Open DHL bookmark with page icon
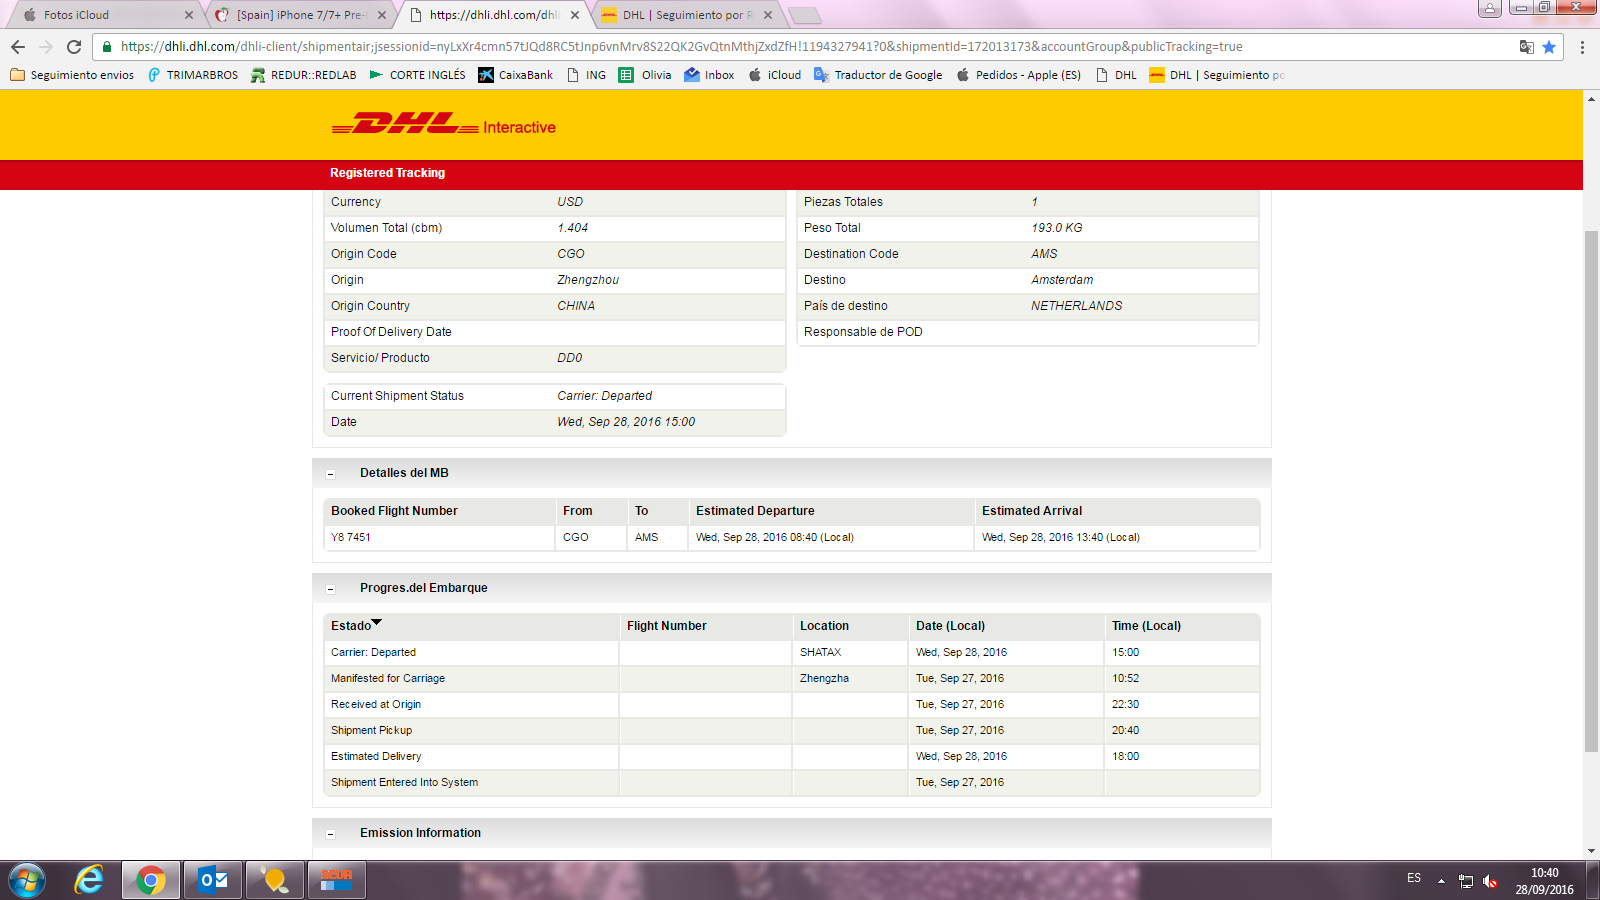Image resolution: width=1600 pixels, height=900 pixels. [1116, 75]
